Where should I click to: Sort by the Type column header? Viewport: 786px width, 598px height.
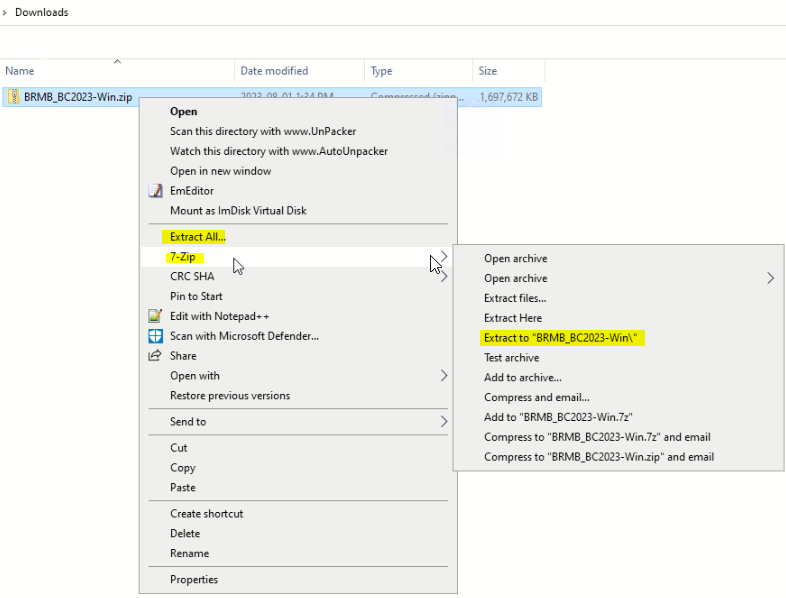tap(381, 71)
